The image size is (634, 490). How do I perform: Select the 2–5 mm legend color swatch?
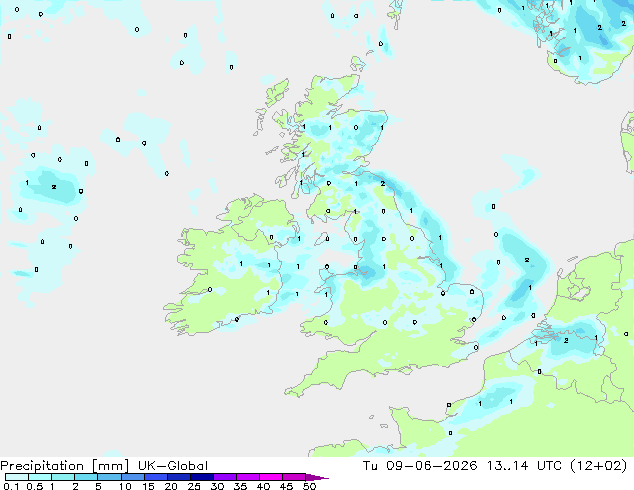click(86, 477)
